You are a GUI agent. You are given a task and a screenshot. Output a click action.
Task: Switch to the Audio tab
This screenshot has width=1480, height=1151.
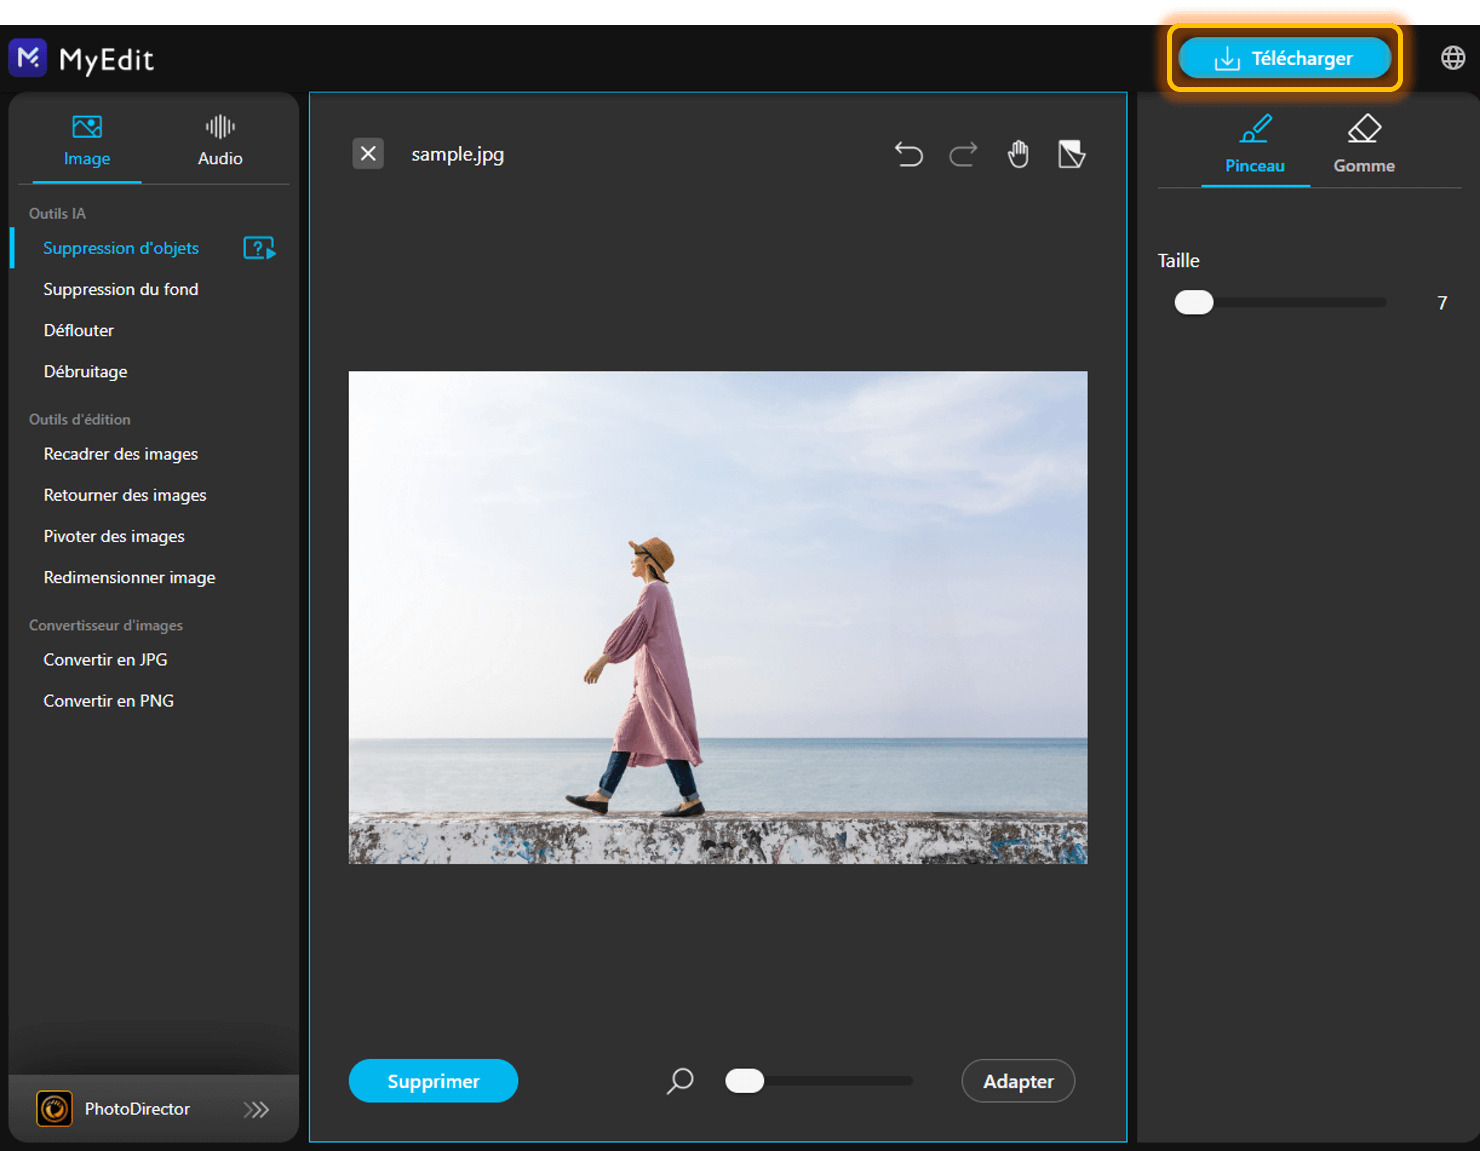pos(219,140)
